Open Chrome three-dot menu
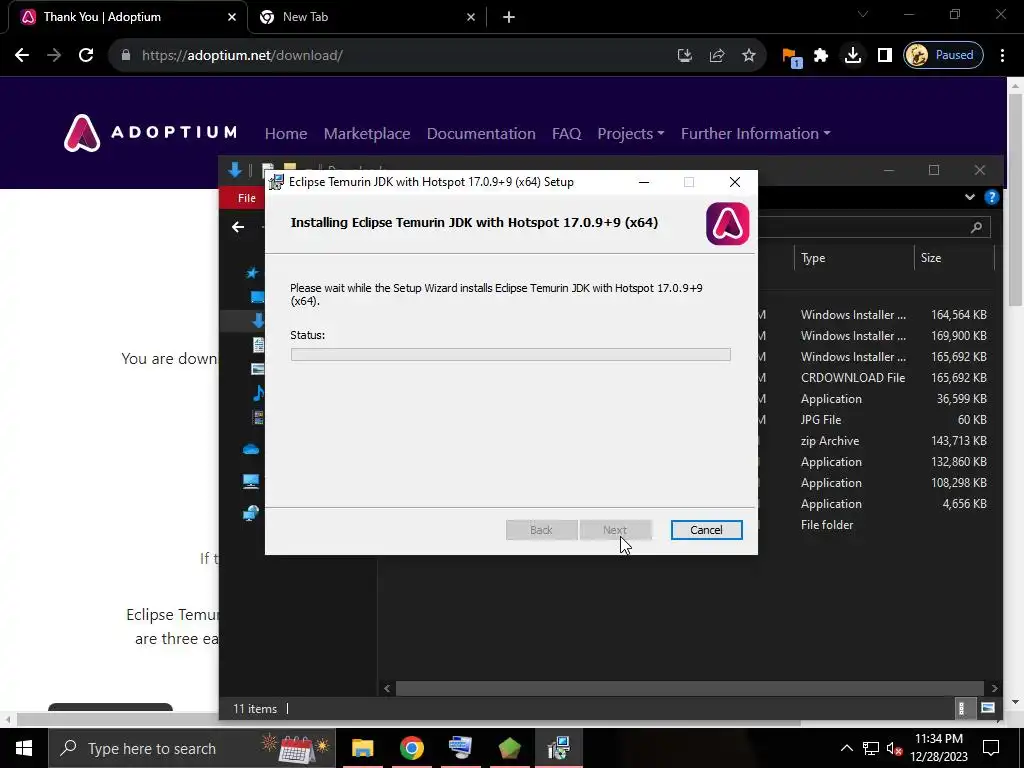The height and width of the screenshot is (768, 1024). pos(1002,55)
